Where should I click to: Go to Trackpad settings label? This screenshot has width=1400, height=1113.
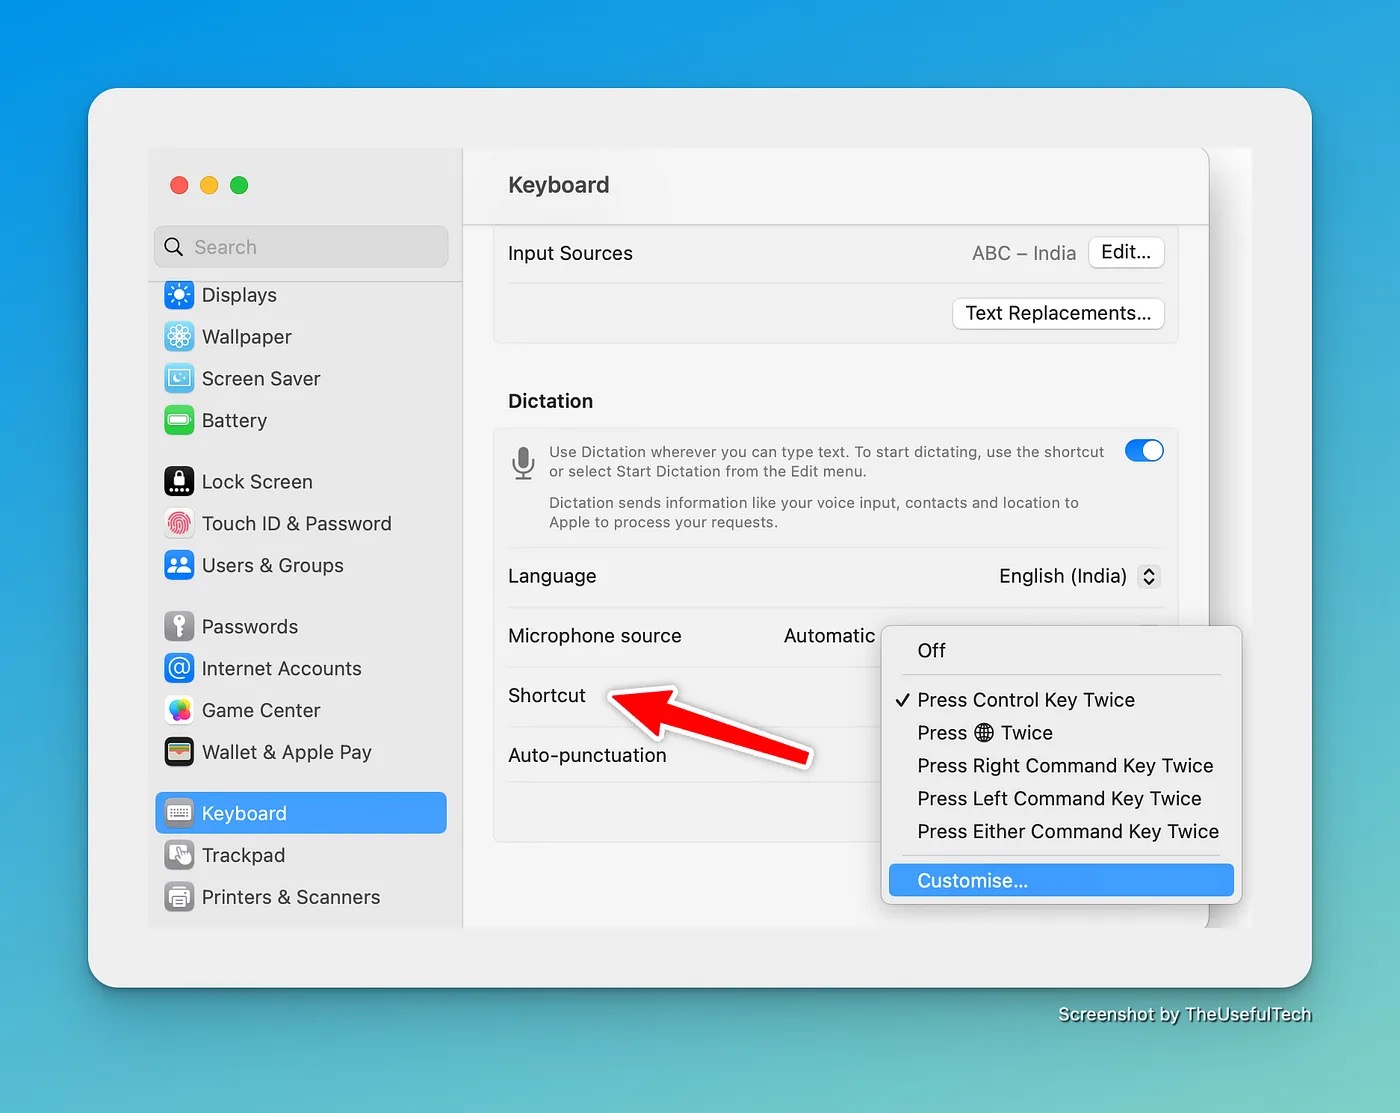click(243, 856)
